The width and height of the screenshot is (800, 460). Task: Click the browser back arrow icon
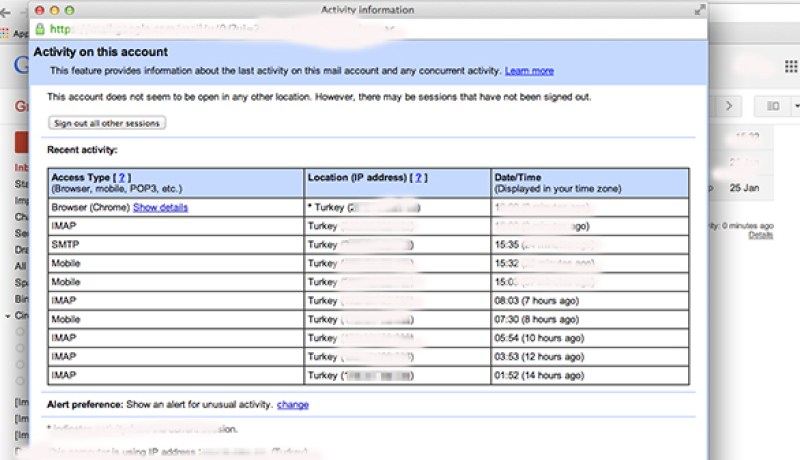tap(6, 13)
